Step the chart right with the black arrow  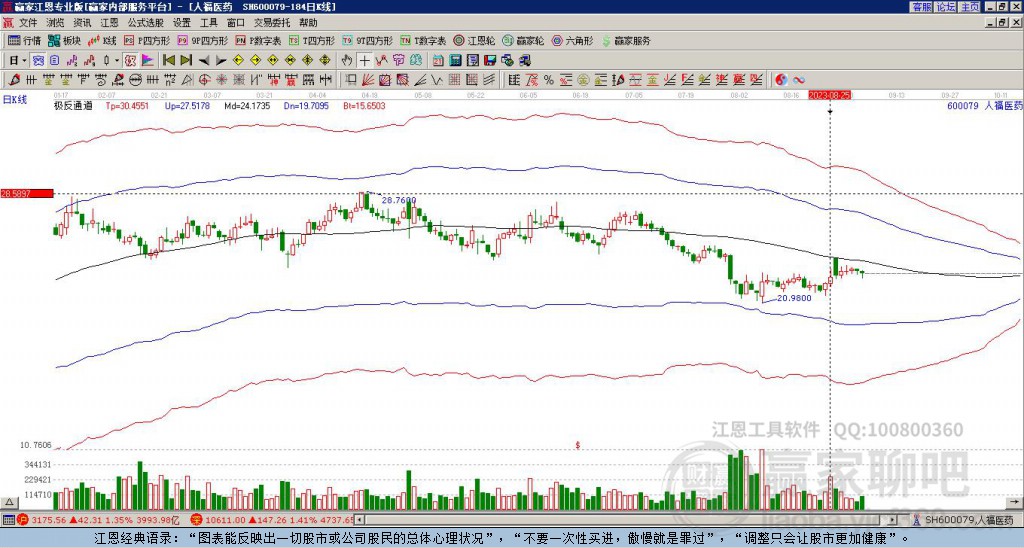tap(221, 61)
